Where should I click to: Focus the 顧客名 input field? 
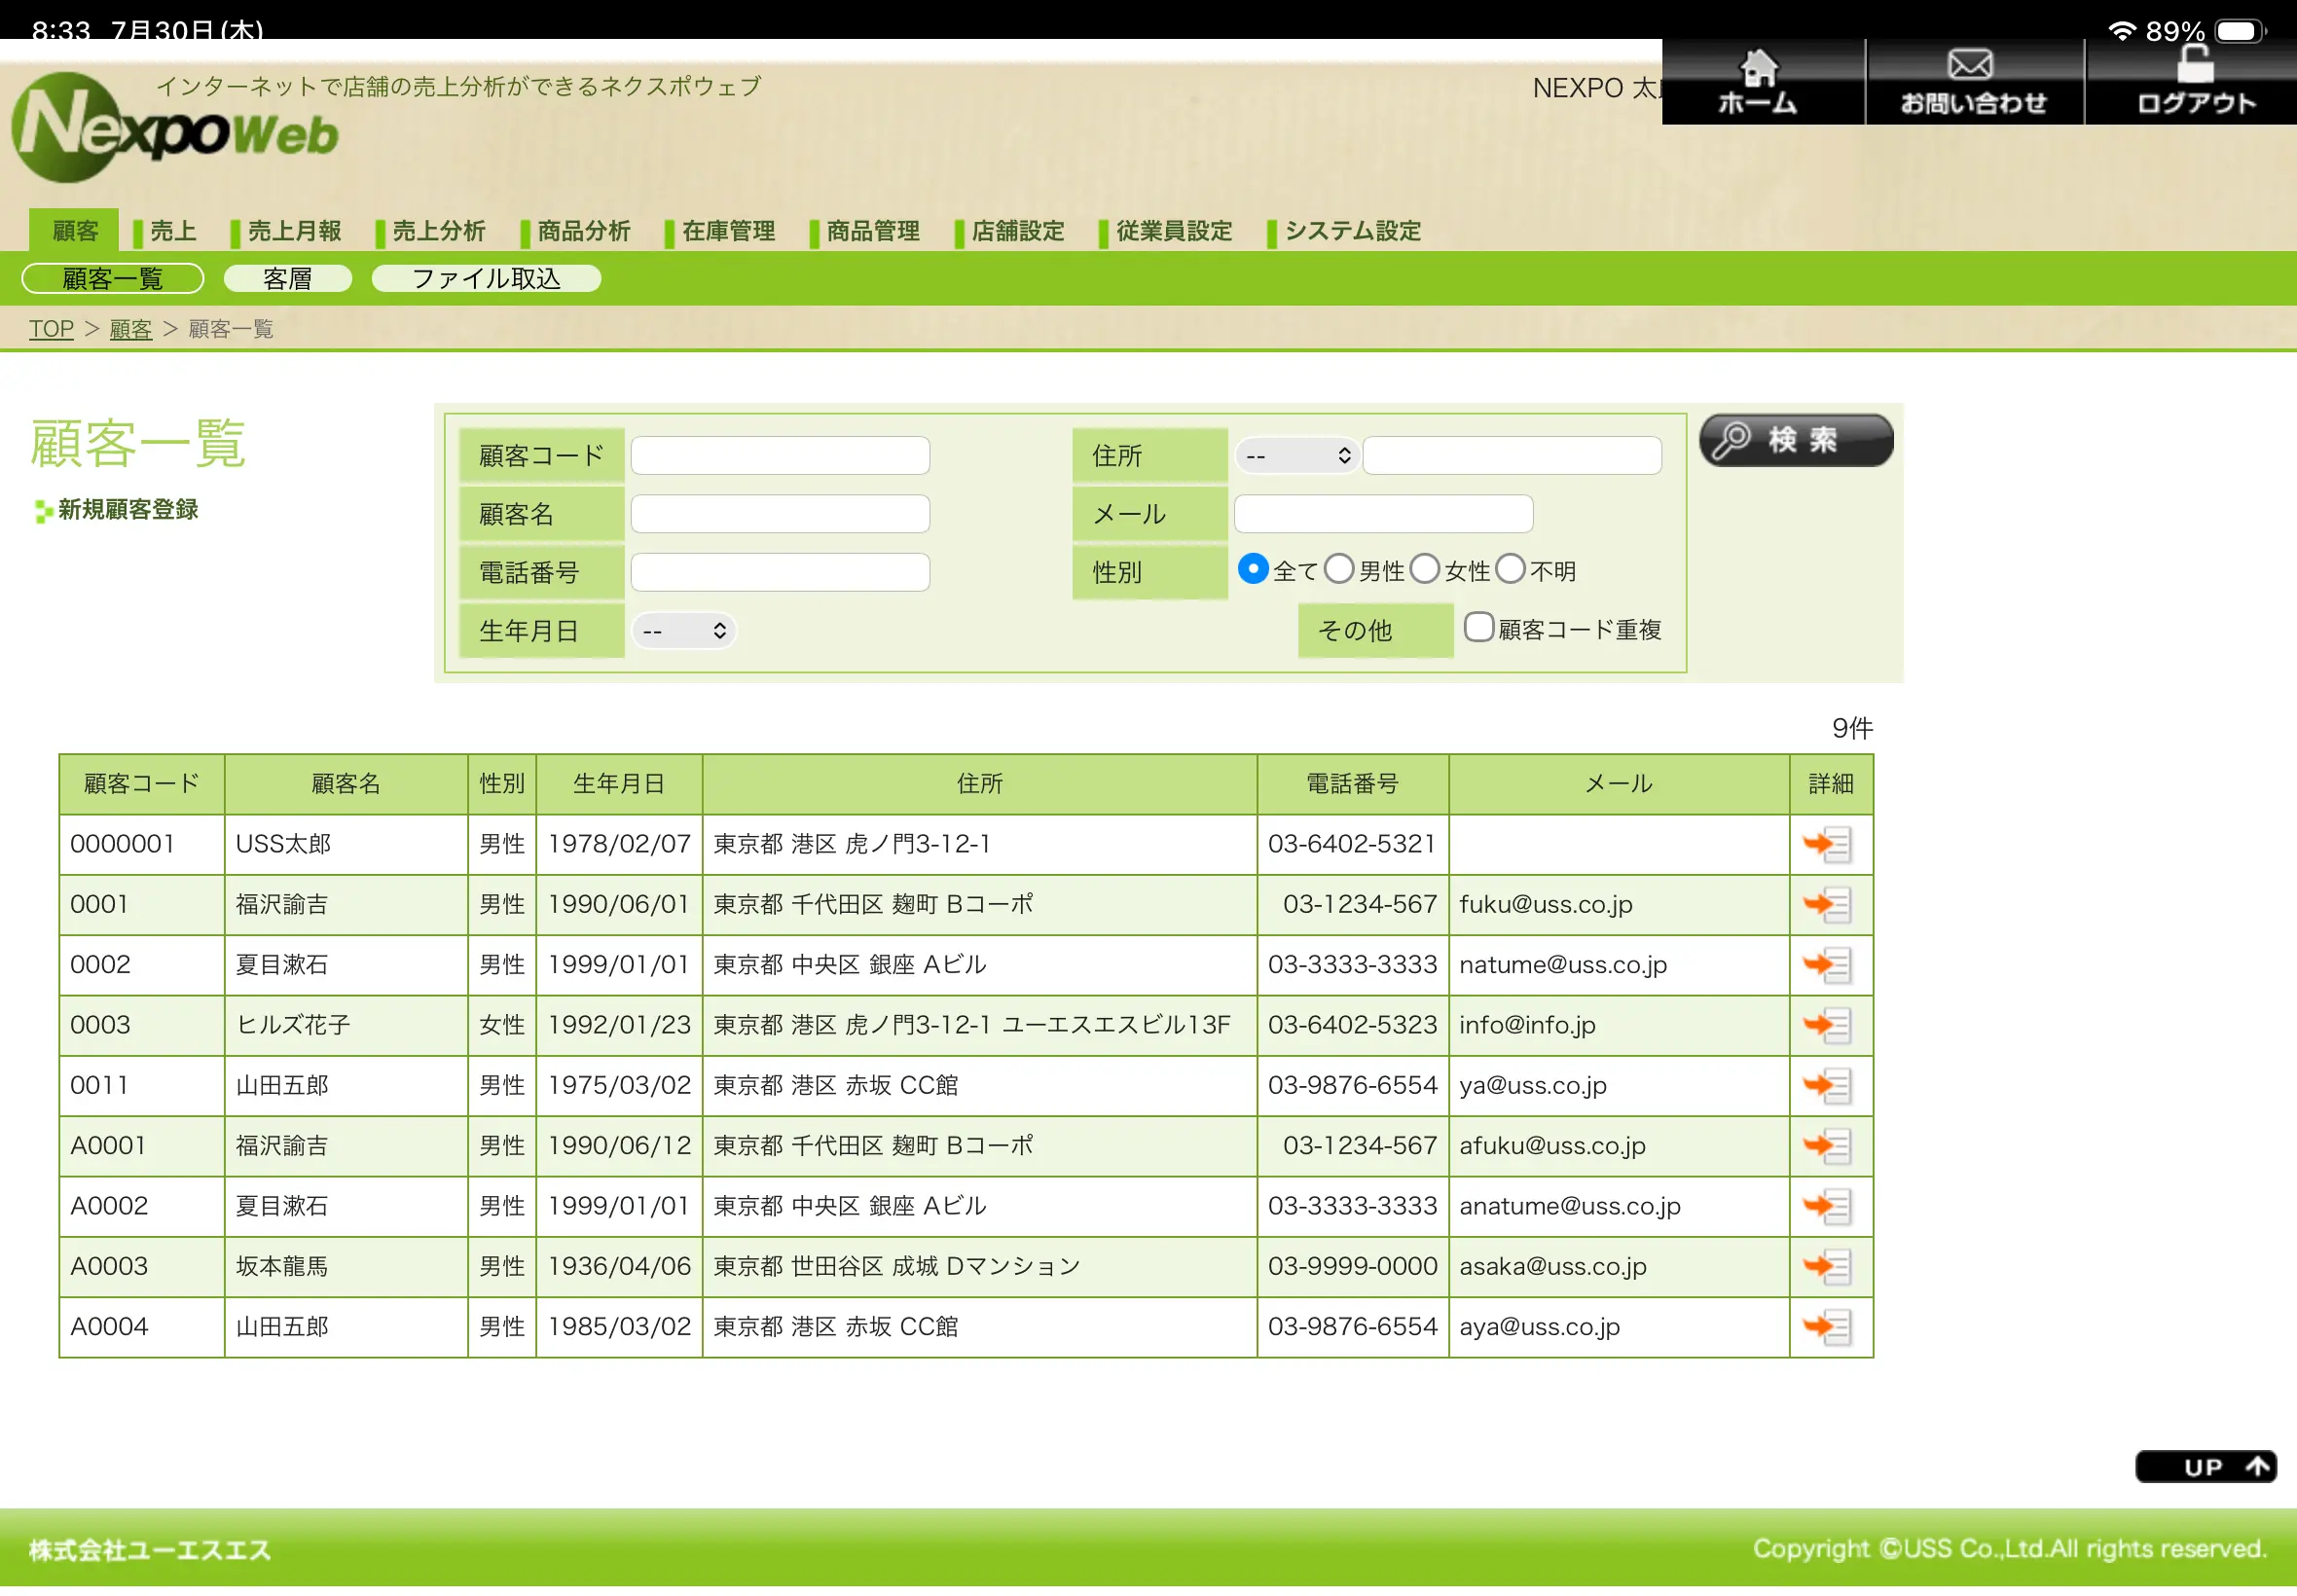coord(780,514)
